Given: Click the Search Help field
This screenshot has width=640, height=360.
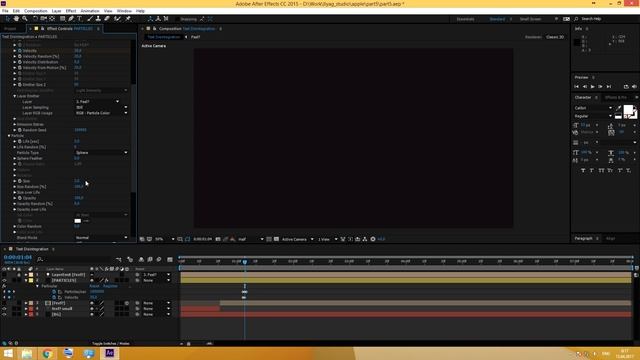Looking at the screenshot, I should tap(607, 19).
